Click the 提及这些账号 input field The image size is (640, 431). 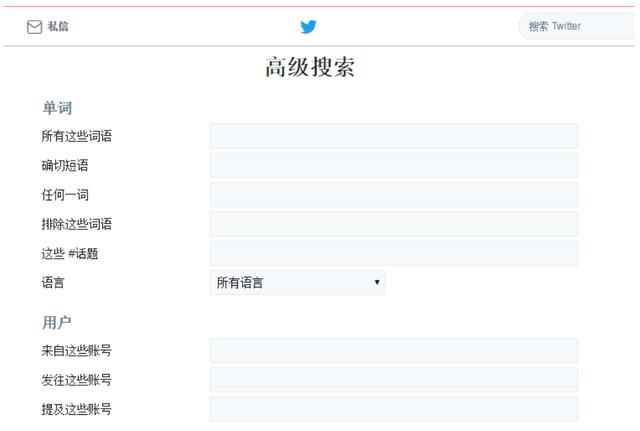pyautogui.click(x=394, y=409)
